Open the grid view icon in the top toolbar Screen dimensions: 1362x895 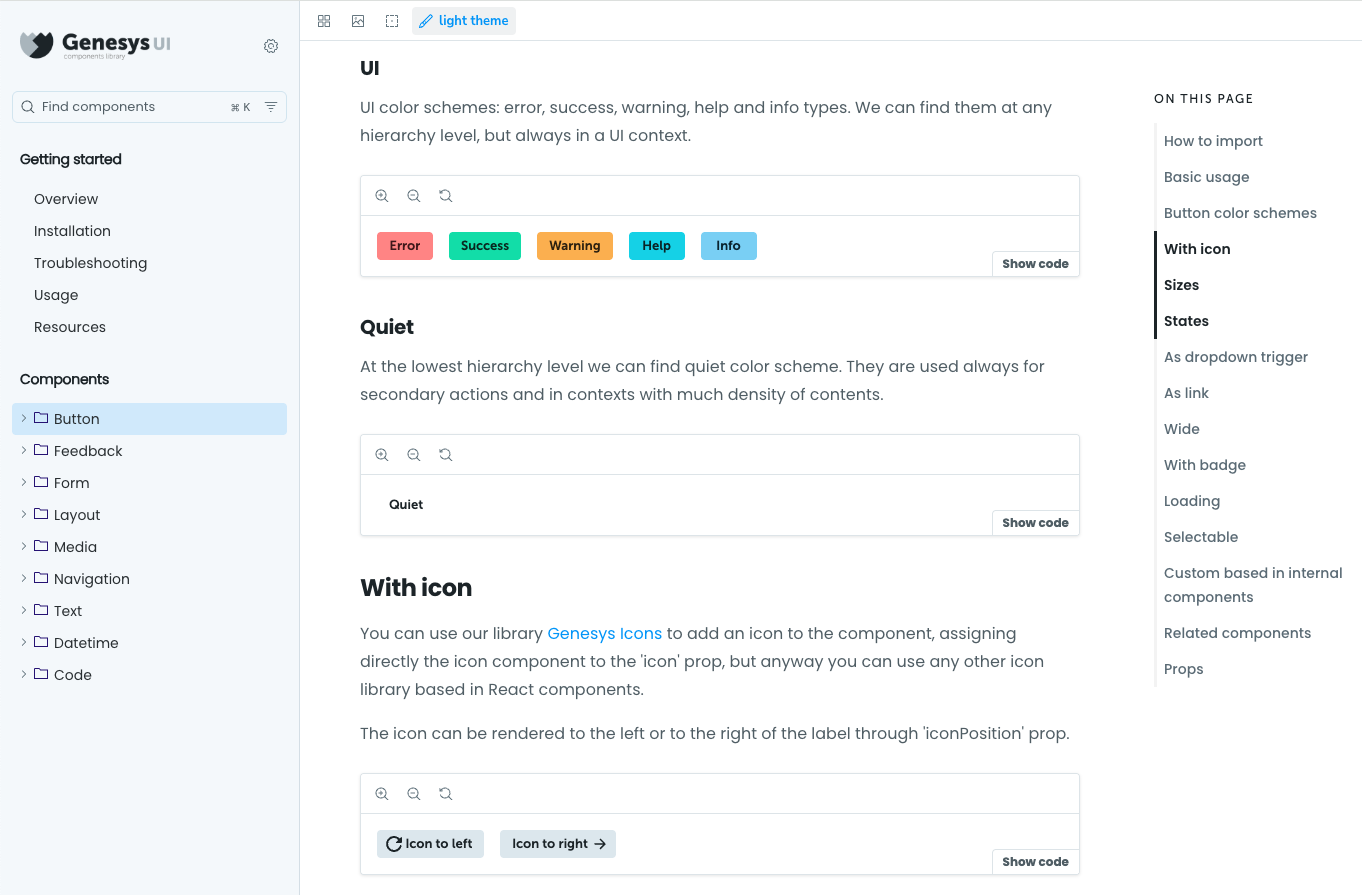coord(323,20)
